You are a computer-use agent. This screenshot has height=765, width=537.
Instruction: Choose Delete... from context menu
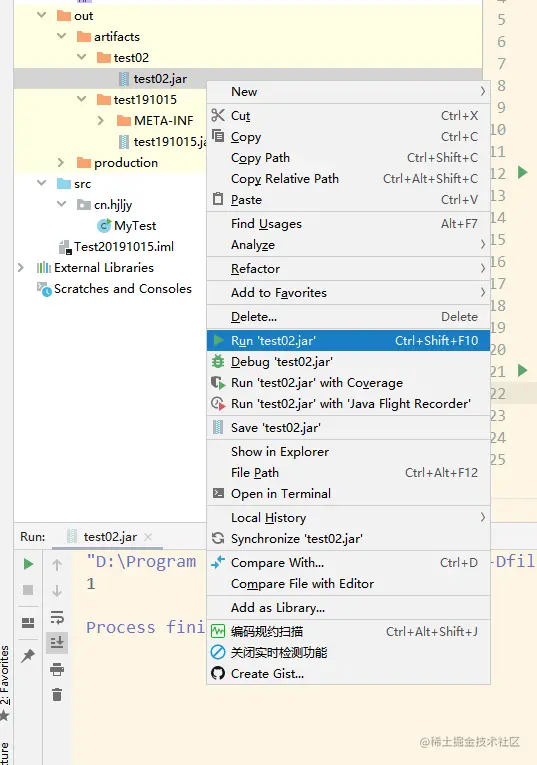[348, 316]
